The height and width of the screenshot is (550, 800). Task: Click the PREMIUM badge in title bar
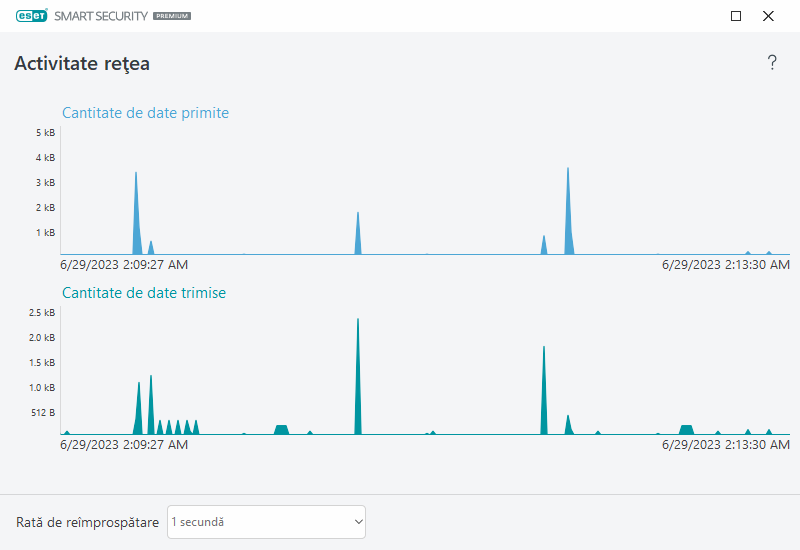tap(172, 17)
